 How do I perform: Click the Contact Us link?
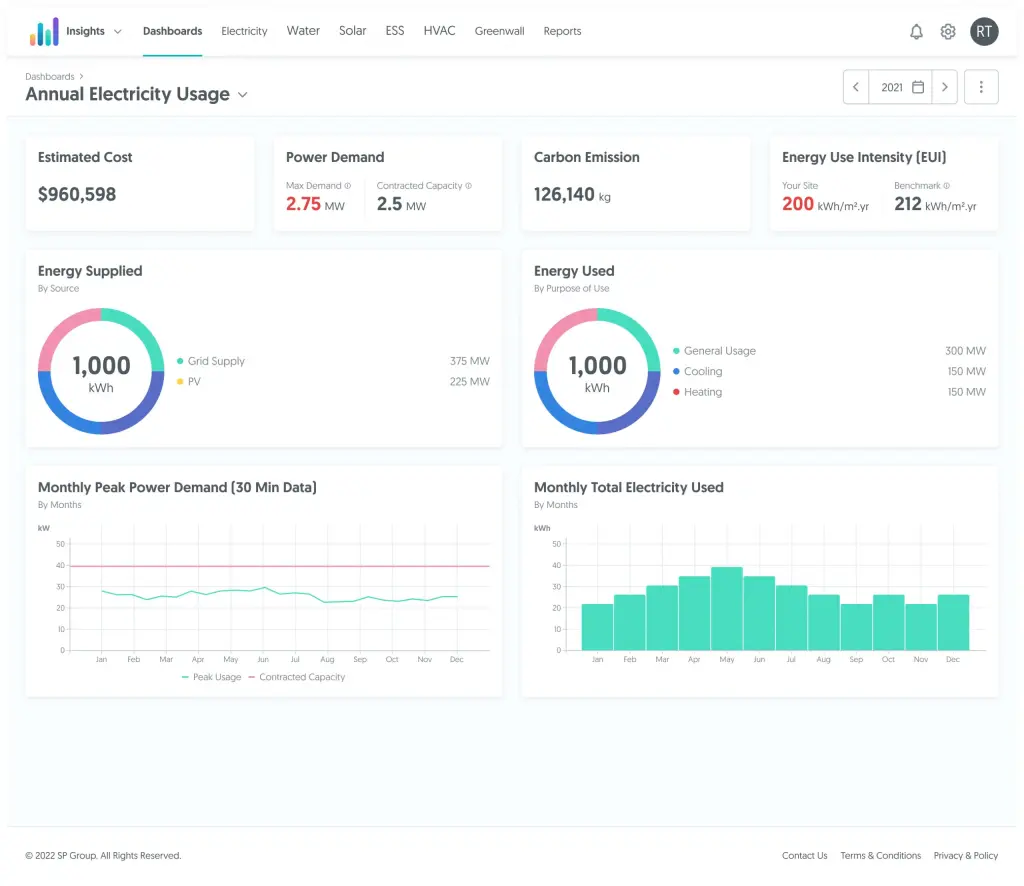tap(804, 856)
